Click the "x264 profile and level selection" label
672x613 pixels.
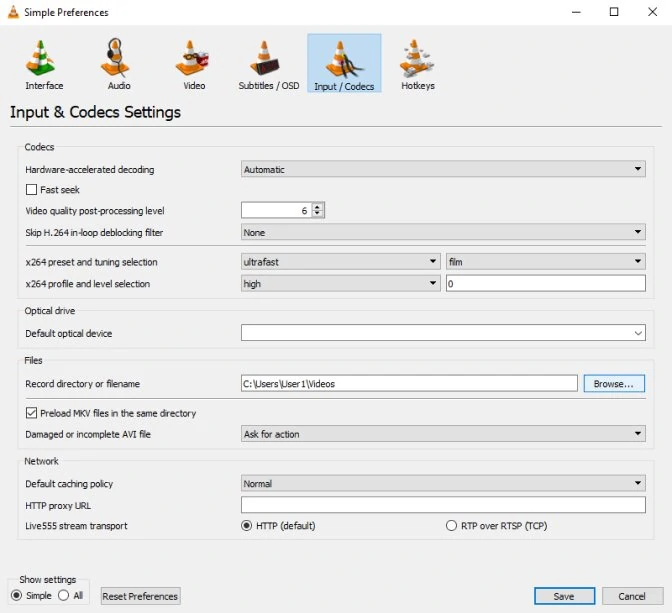87,284
